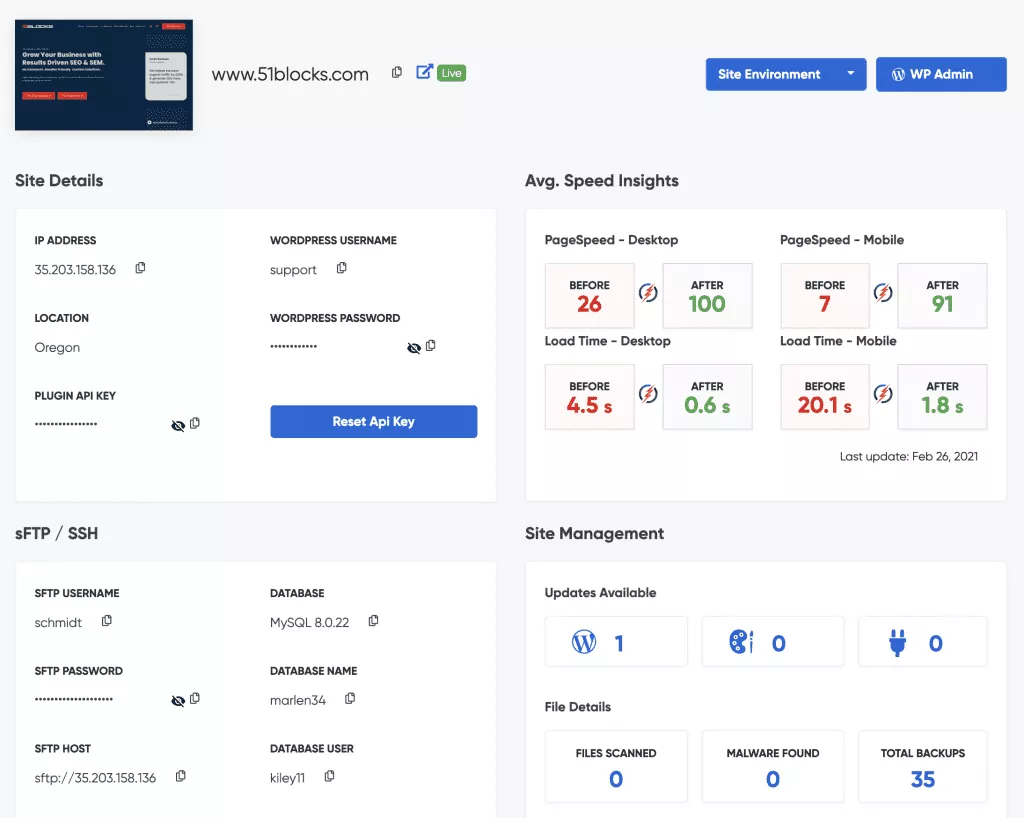This screenshot has height=818, width=1024.
Task: Copy the WordPress password
Action: point(431,346)
